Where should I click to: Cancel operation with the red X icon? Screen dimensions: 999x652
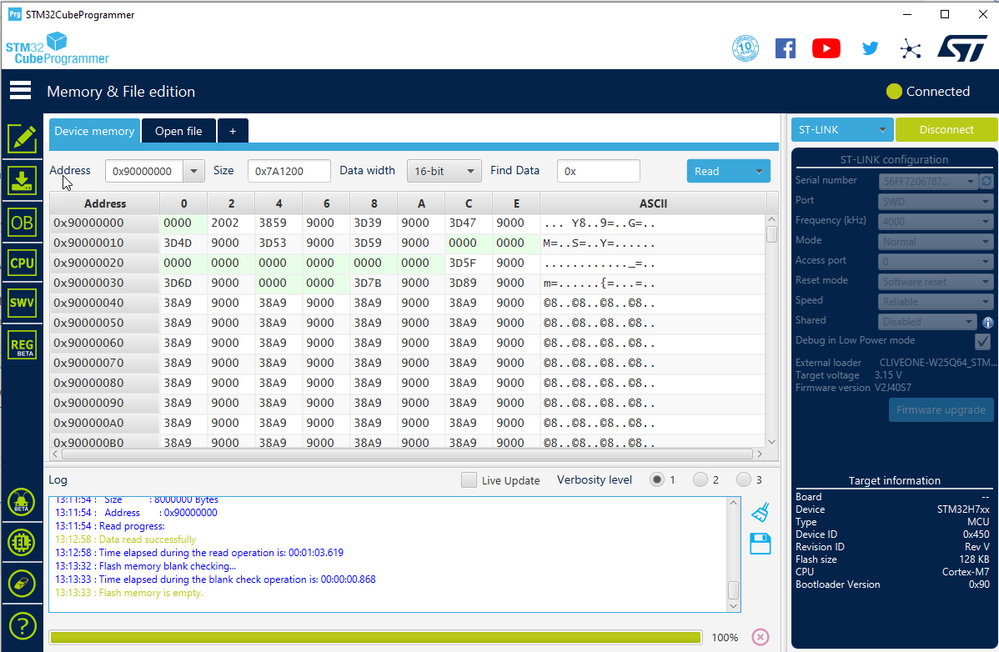click(760, 637)
